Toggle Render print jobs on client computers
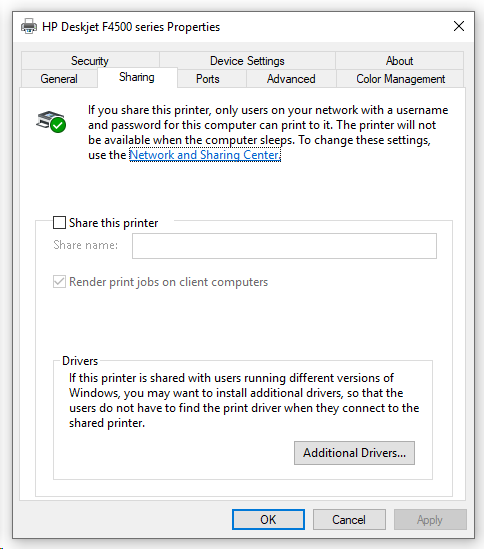 [x=59, y=282]
